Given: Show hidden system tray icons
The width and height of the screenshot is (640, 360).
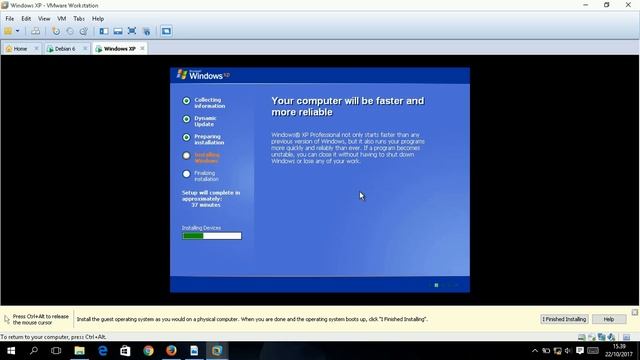Looking at the screenshot, I should [535, 351].
